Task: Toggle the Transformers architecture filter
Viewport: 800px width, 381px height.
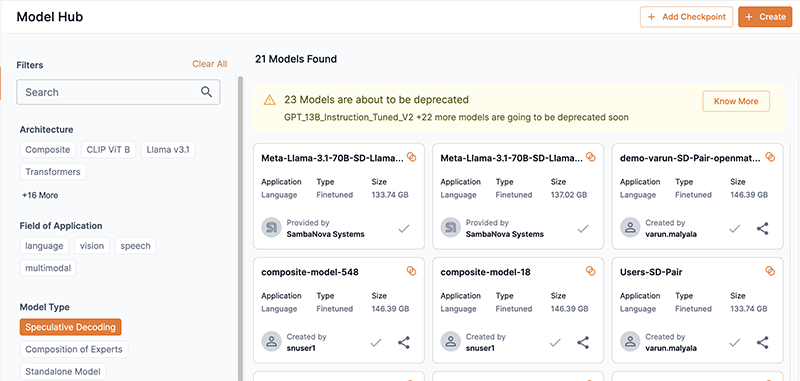Action: (53, 172)
